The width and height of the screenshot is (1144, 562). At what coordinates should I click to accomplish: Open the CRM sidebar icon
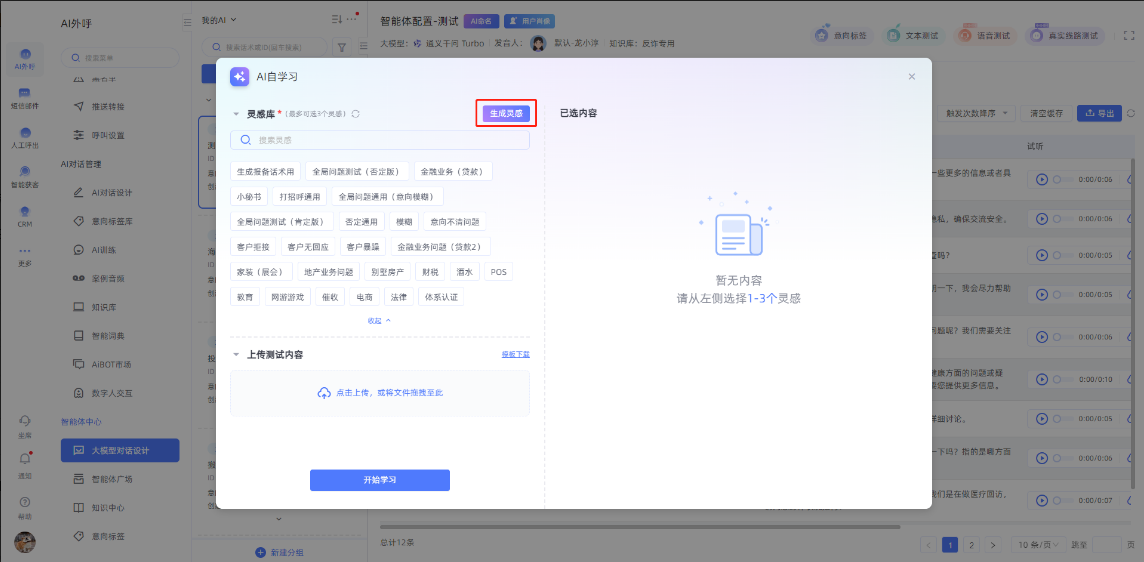(25, 214)
